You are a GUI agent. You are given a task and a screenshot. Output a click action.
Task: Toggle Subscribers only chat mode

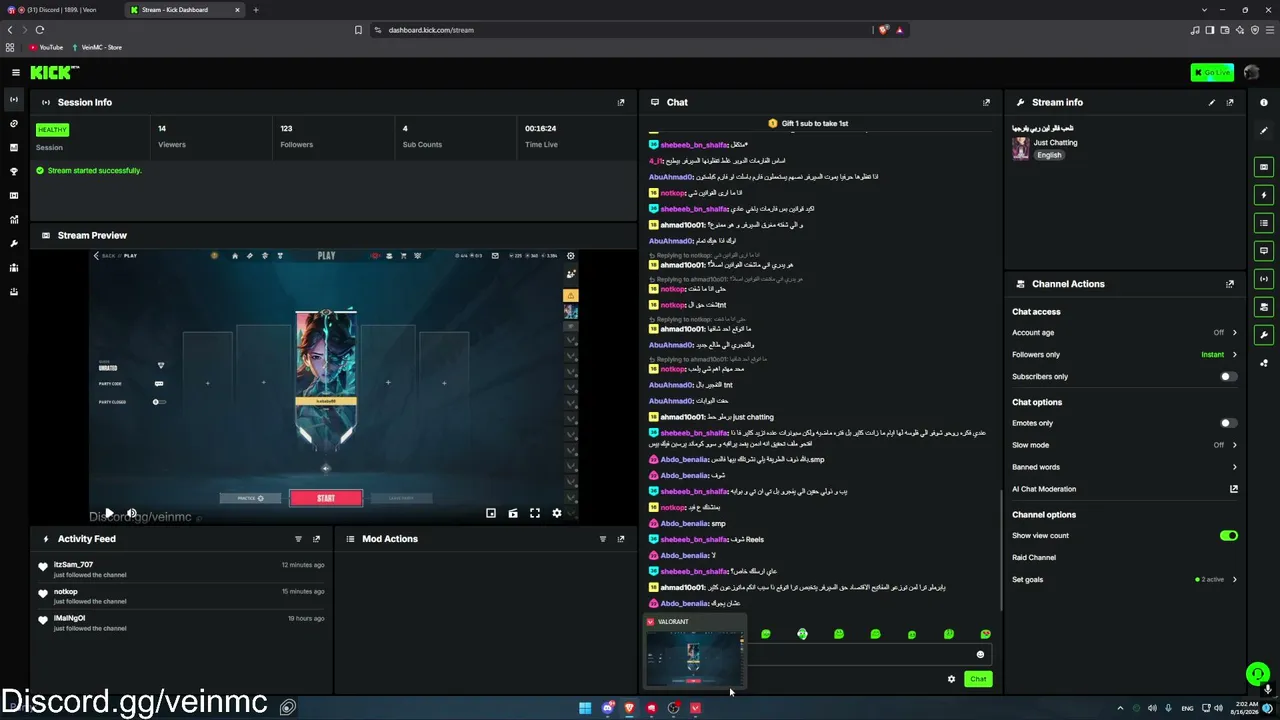[x=1228, y=377]
